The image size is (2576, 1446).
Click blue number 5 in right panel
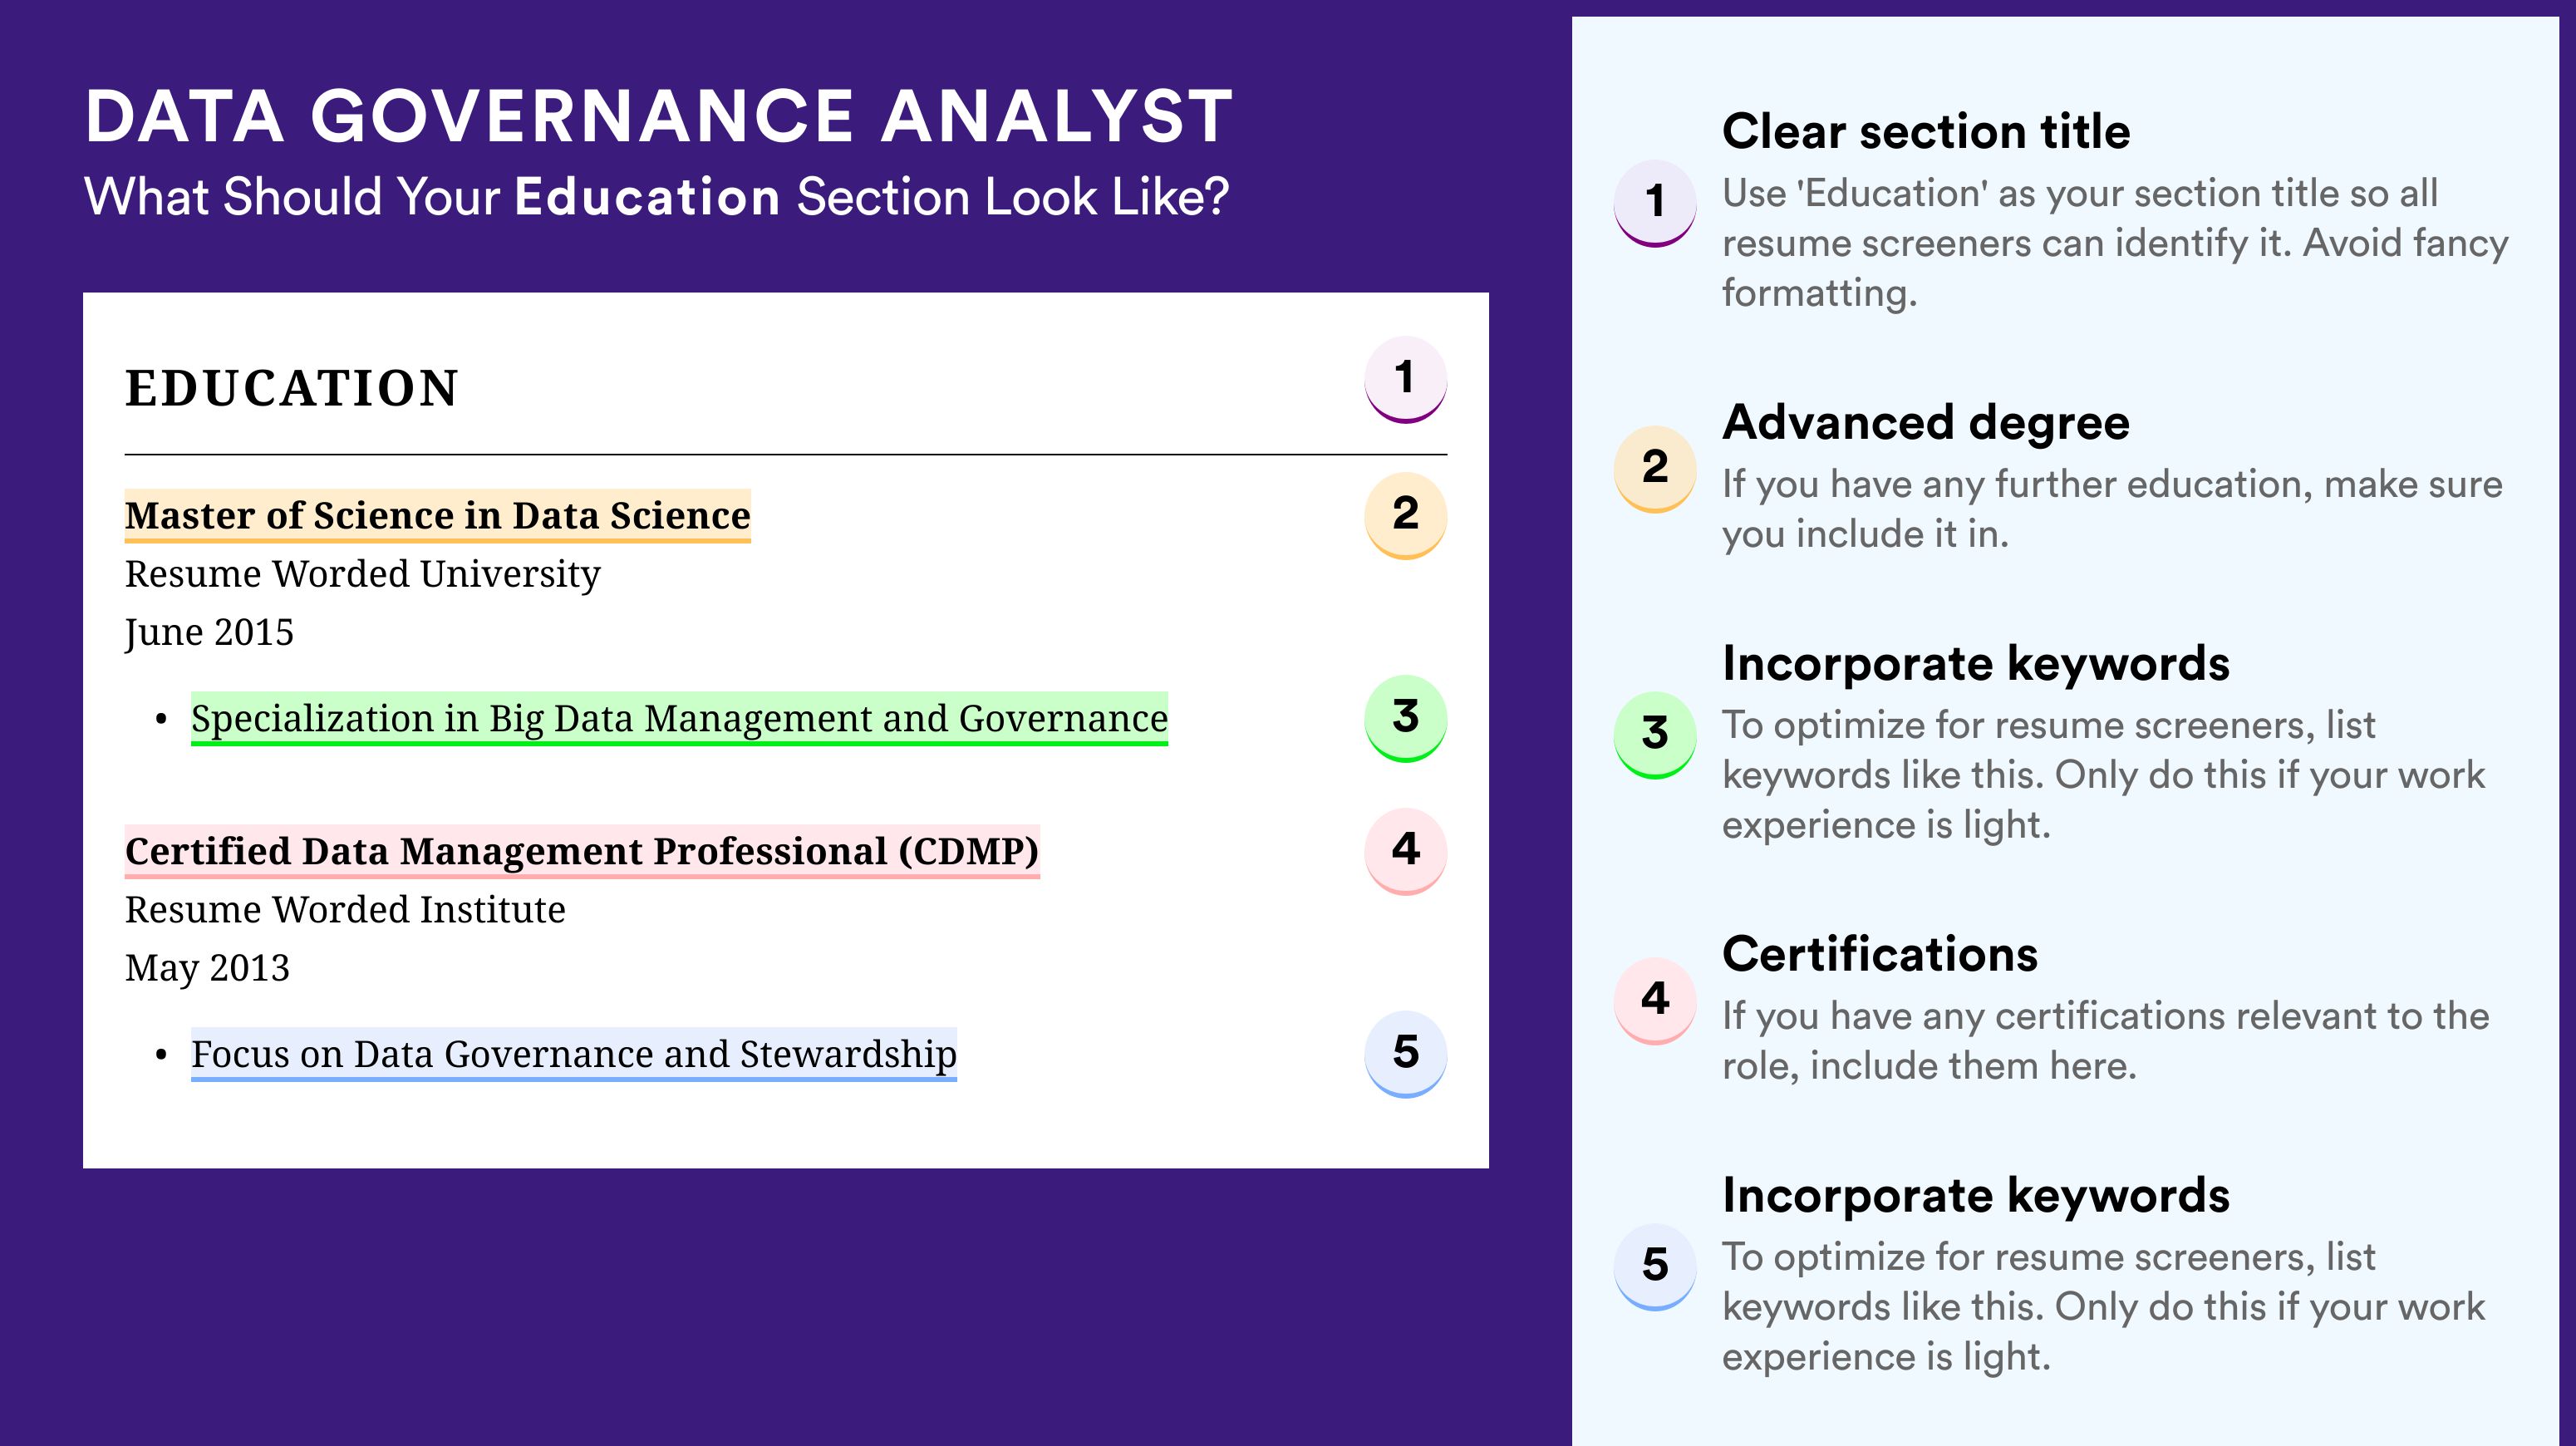[1655, 1266]
